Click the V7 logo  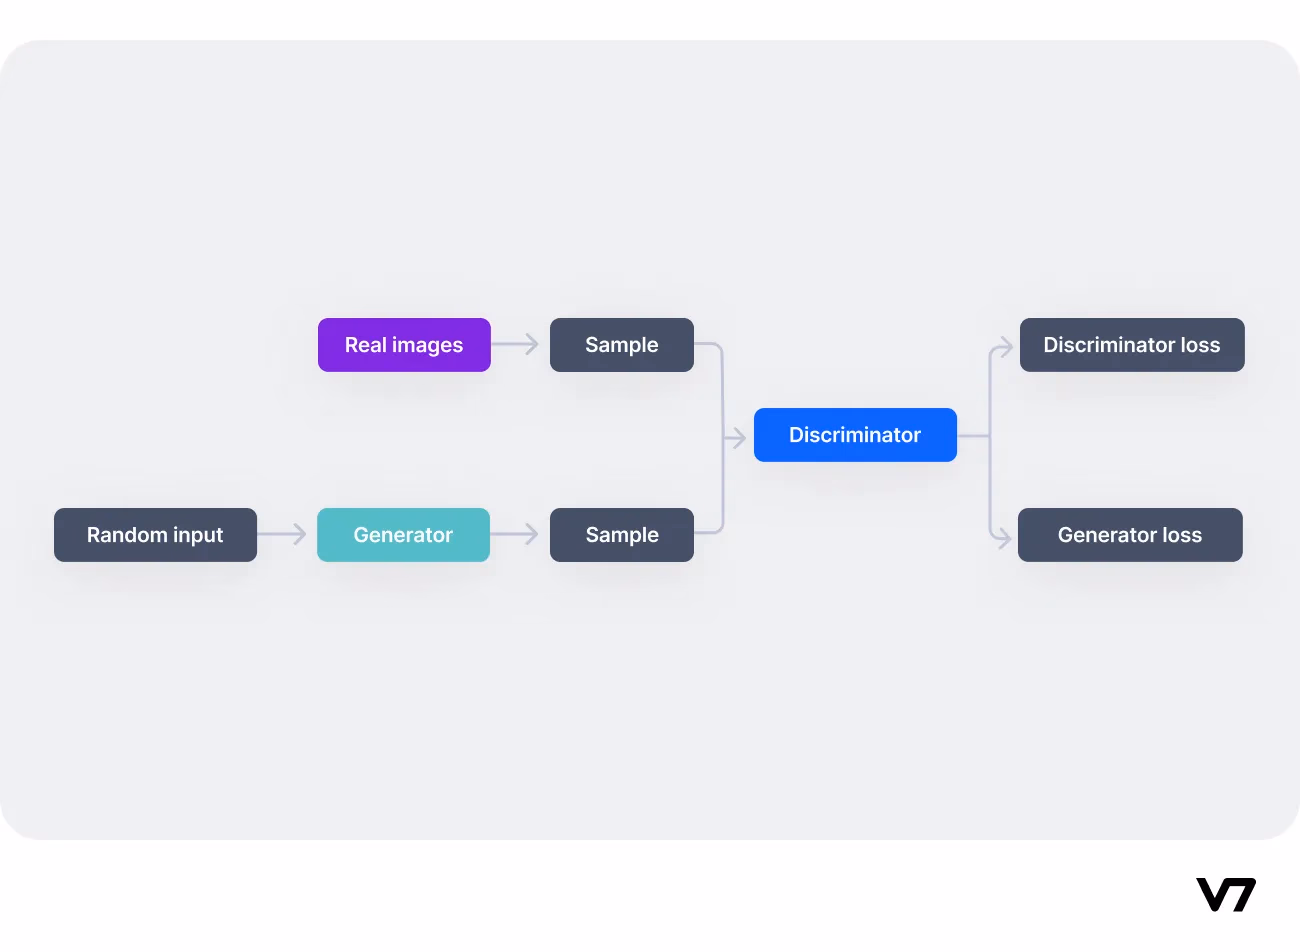click(1226, 895)
